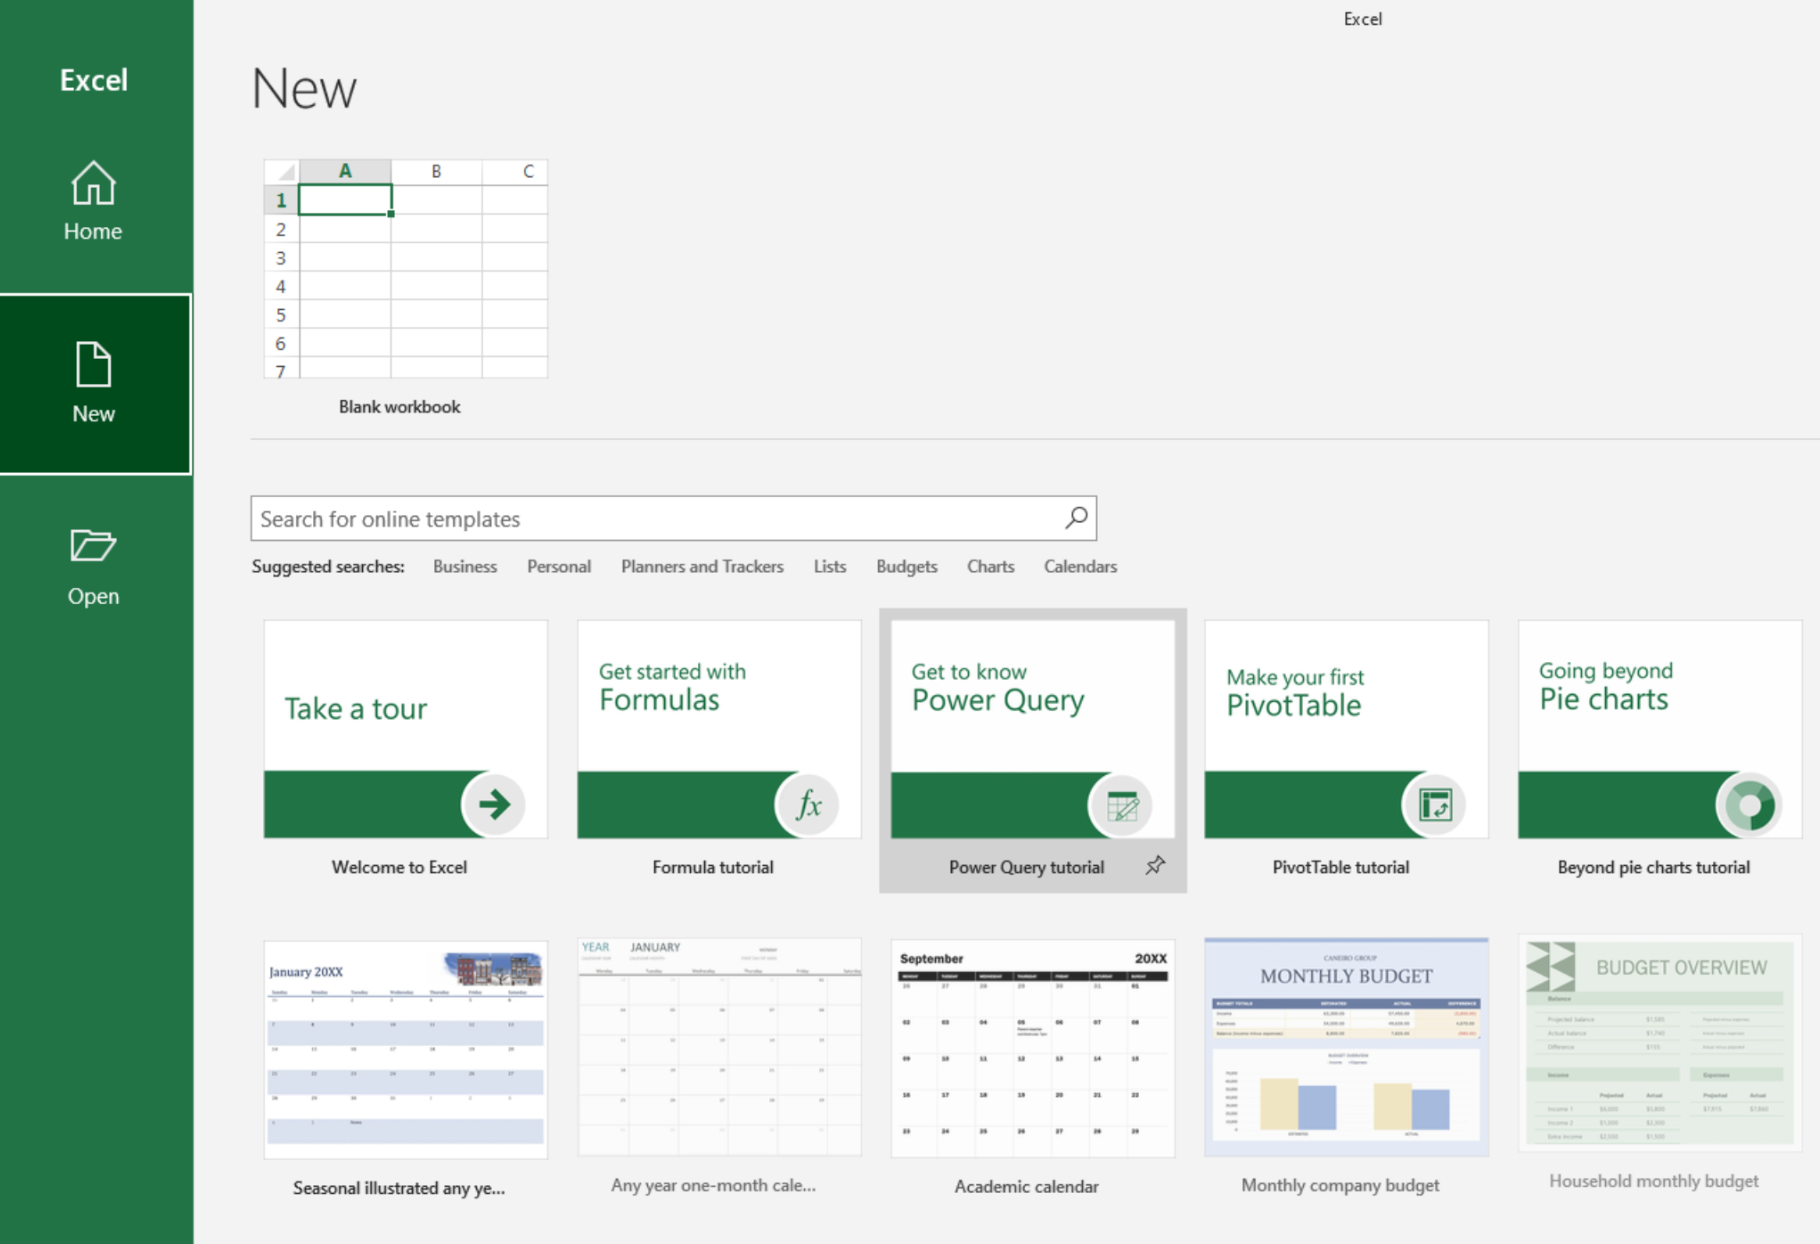Click the Household monthly budget caption
The width and height of the screenshot is (1820, 1244).
(1654, 1181)
